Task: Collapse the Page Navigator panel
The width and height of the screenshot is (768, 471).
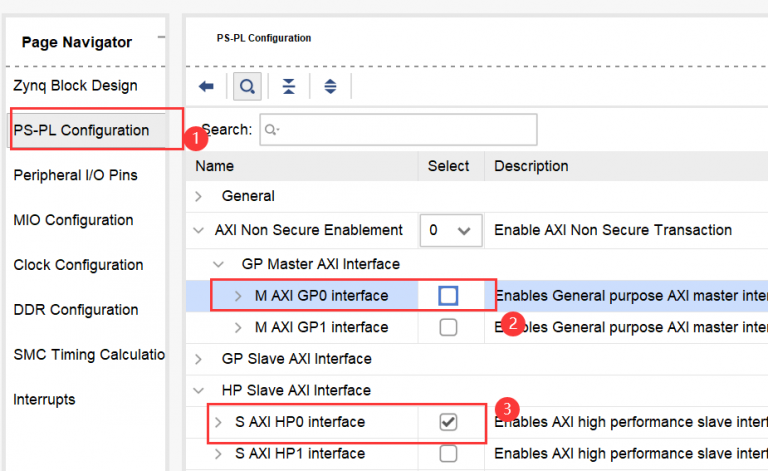Action: pyautogui.click(x=162, y=39)
